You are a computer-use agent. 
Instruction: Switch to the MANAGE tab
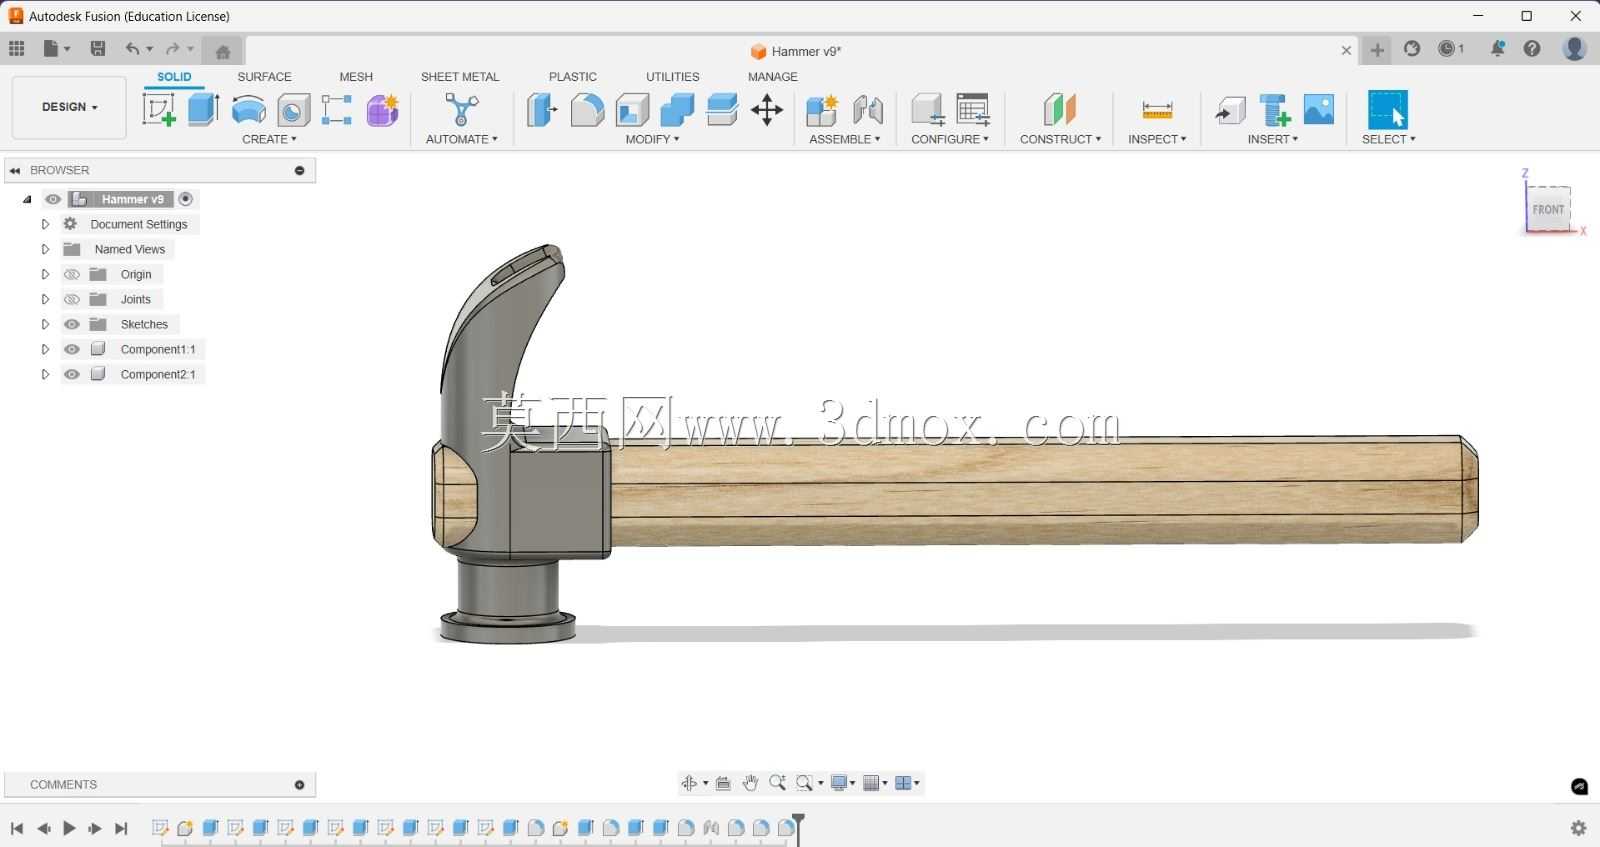point(773,77)
